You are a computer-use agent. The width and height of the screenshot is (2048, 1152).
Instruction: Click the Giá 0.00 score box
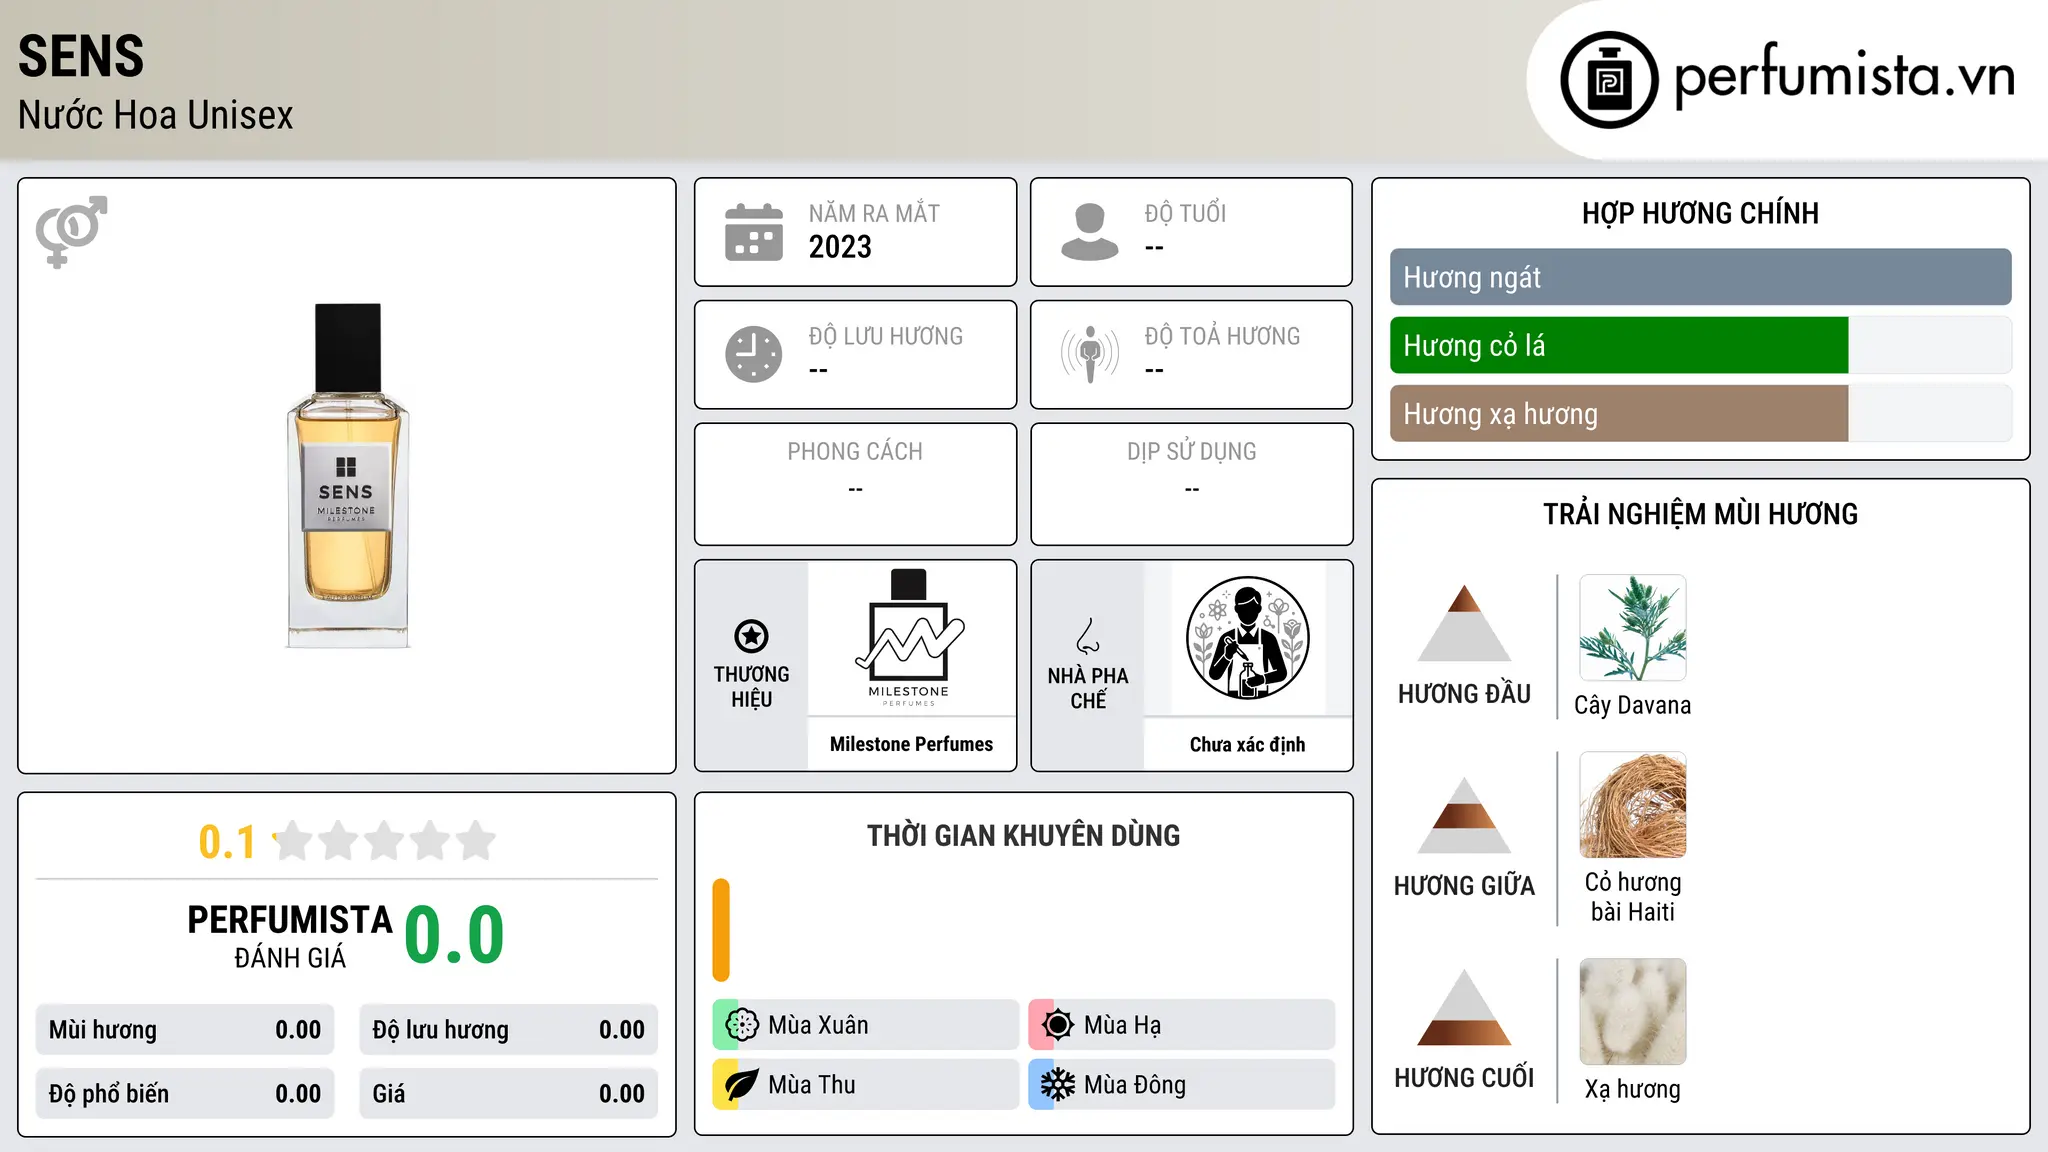[509, 1094]
